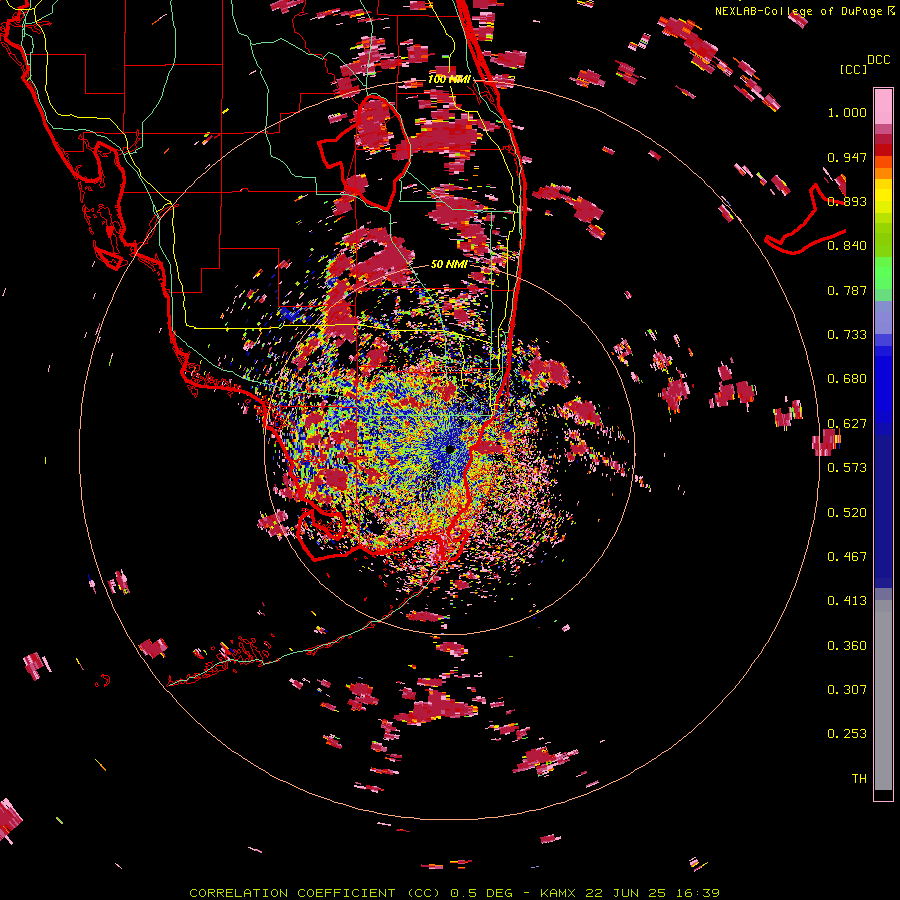
Task: Click the 0.467 color scale value
Action: pyautogui.click(x=847, y=557)
